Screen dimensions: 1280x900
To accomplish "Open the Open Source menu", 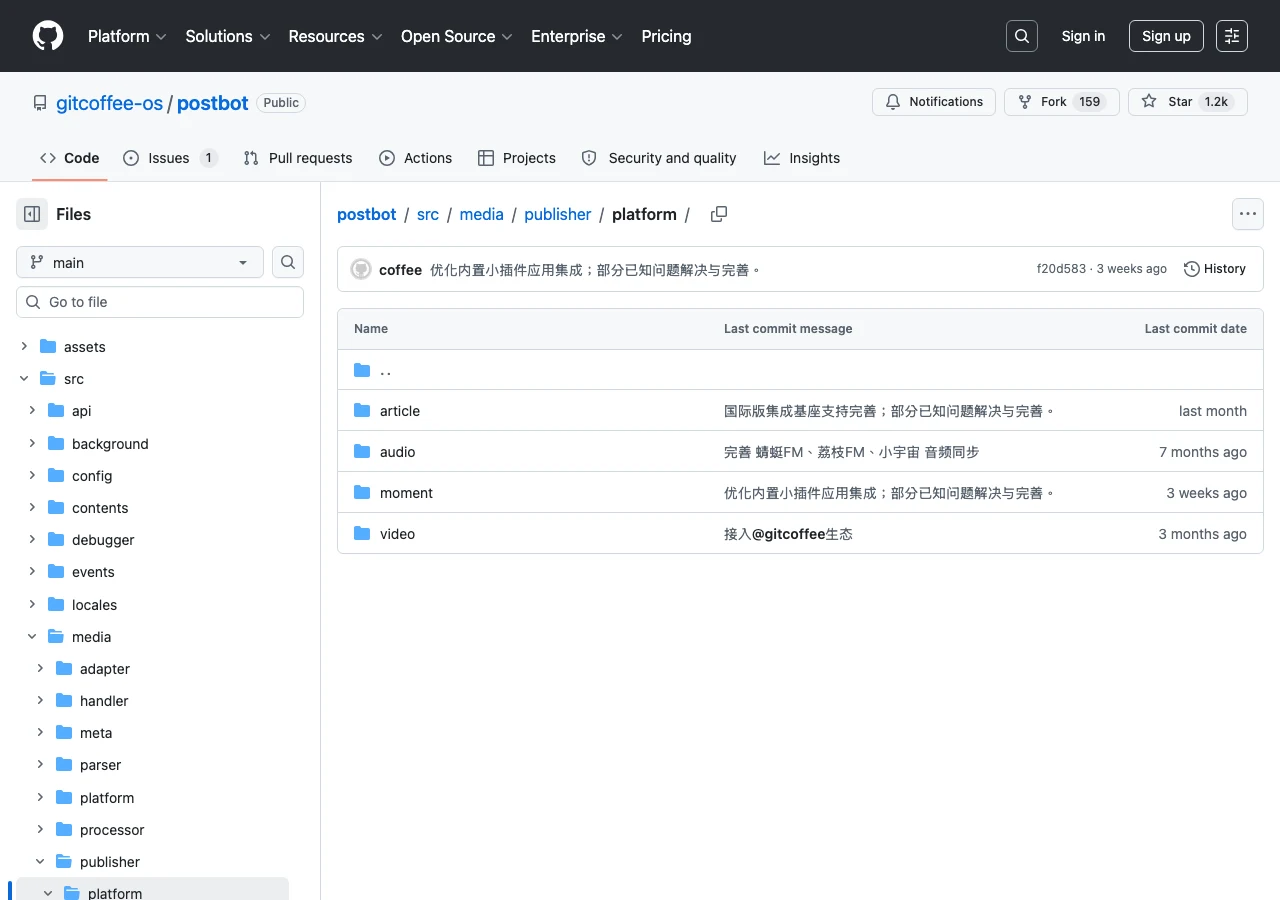I will (457, 36).
